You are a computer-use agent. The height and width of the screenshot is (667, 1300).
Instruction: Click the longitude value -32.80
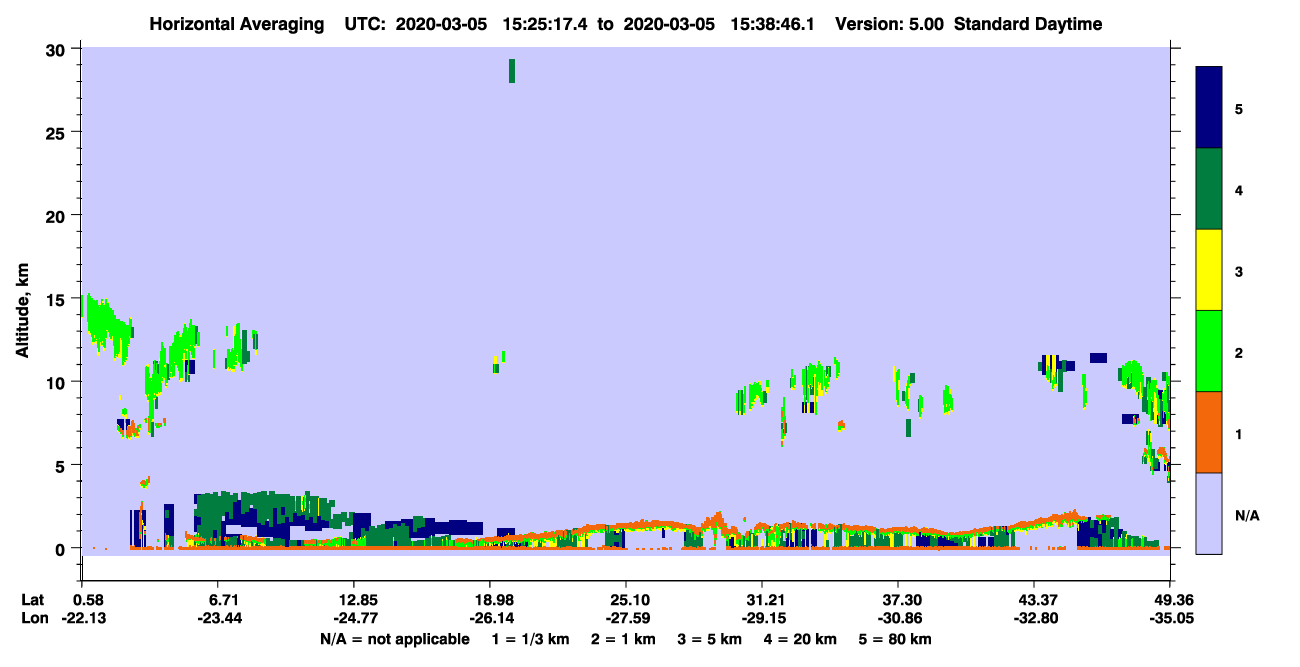coord(1034,618)
